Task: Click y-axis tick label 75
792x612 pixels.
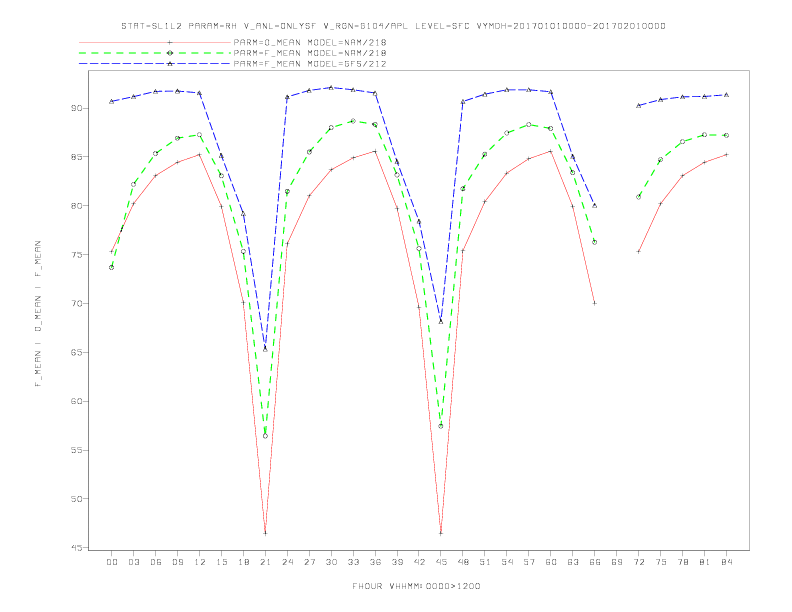Action: (x=76, y=254)
